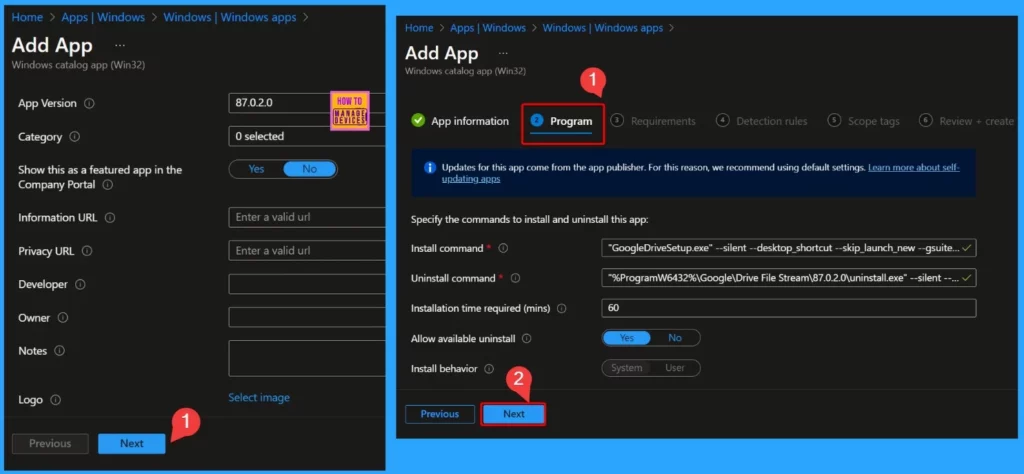
Task: Click featured app info icon after Company Portal
Action: click(x=108, y=185)
